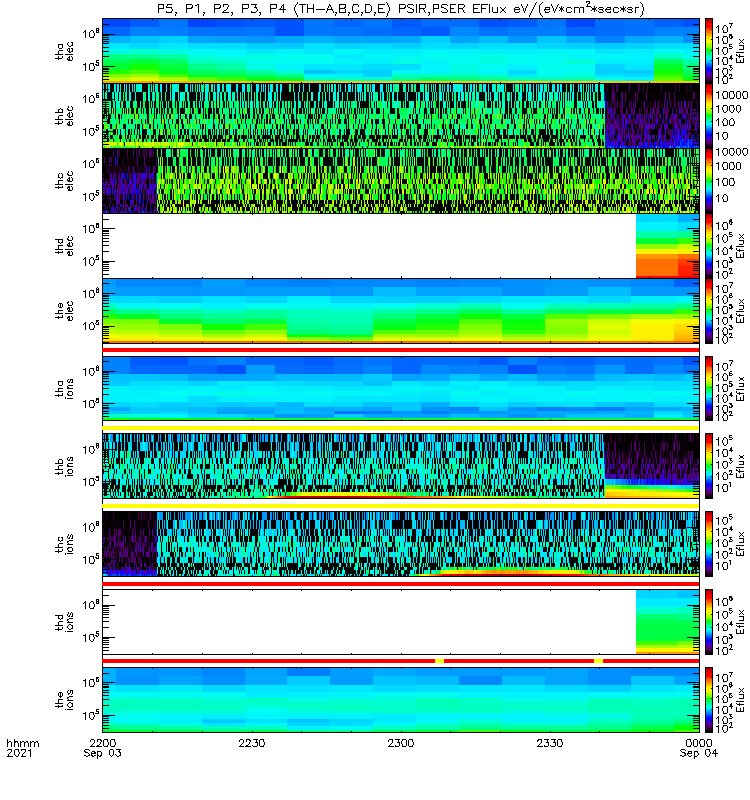Viewport: 750px width, 800px height.
Task: Select the 'thc ions' y-axis label
Action: coord(64,544)
